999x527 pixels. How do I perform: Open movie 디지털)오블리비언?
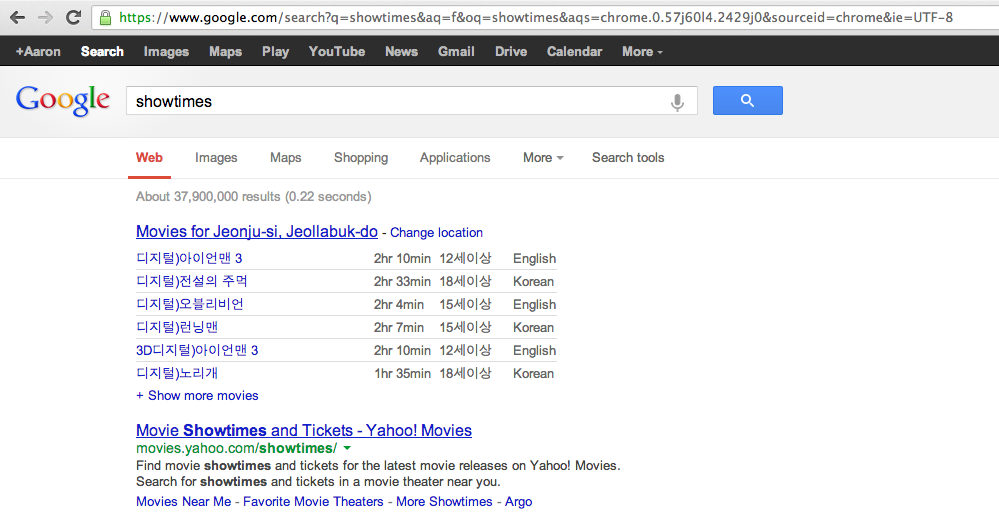pos(190,304)
